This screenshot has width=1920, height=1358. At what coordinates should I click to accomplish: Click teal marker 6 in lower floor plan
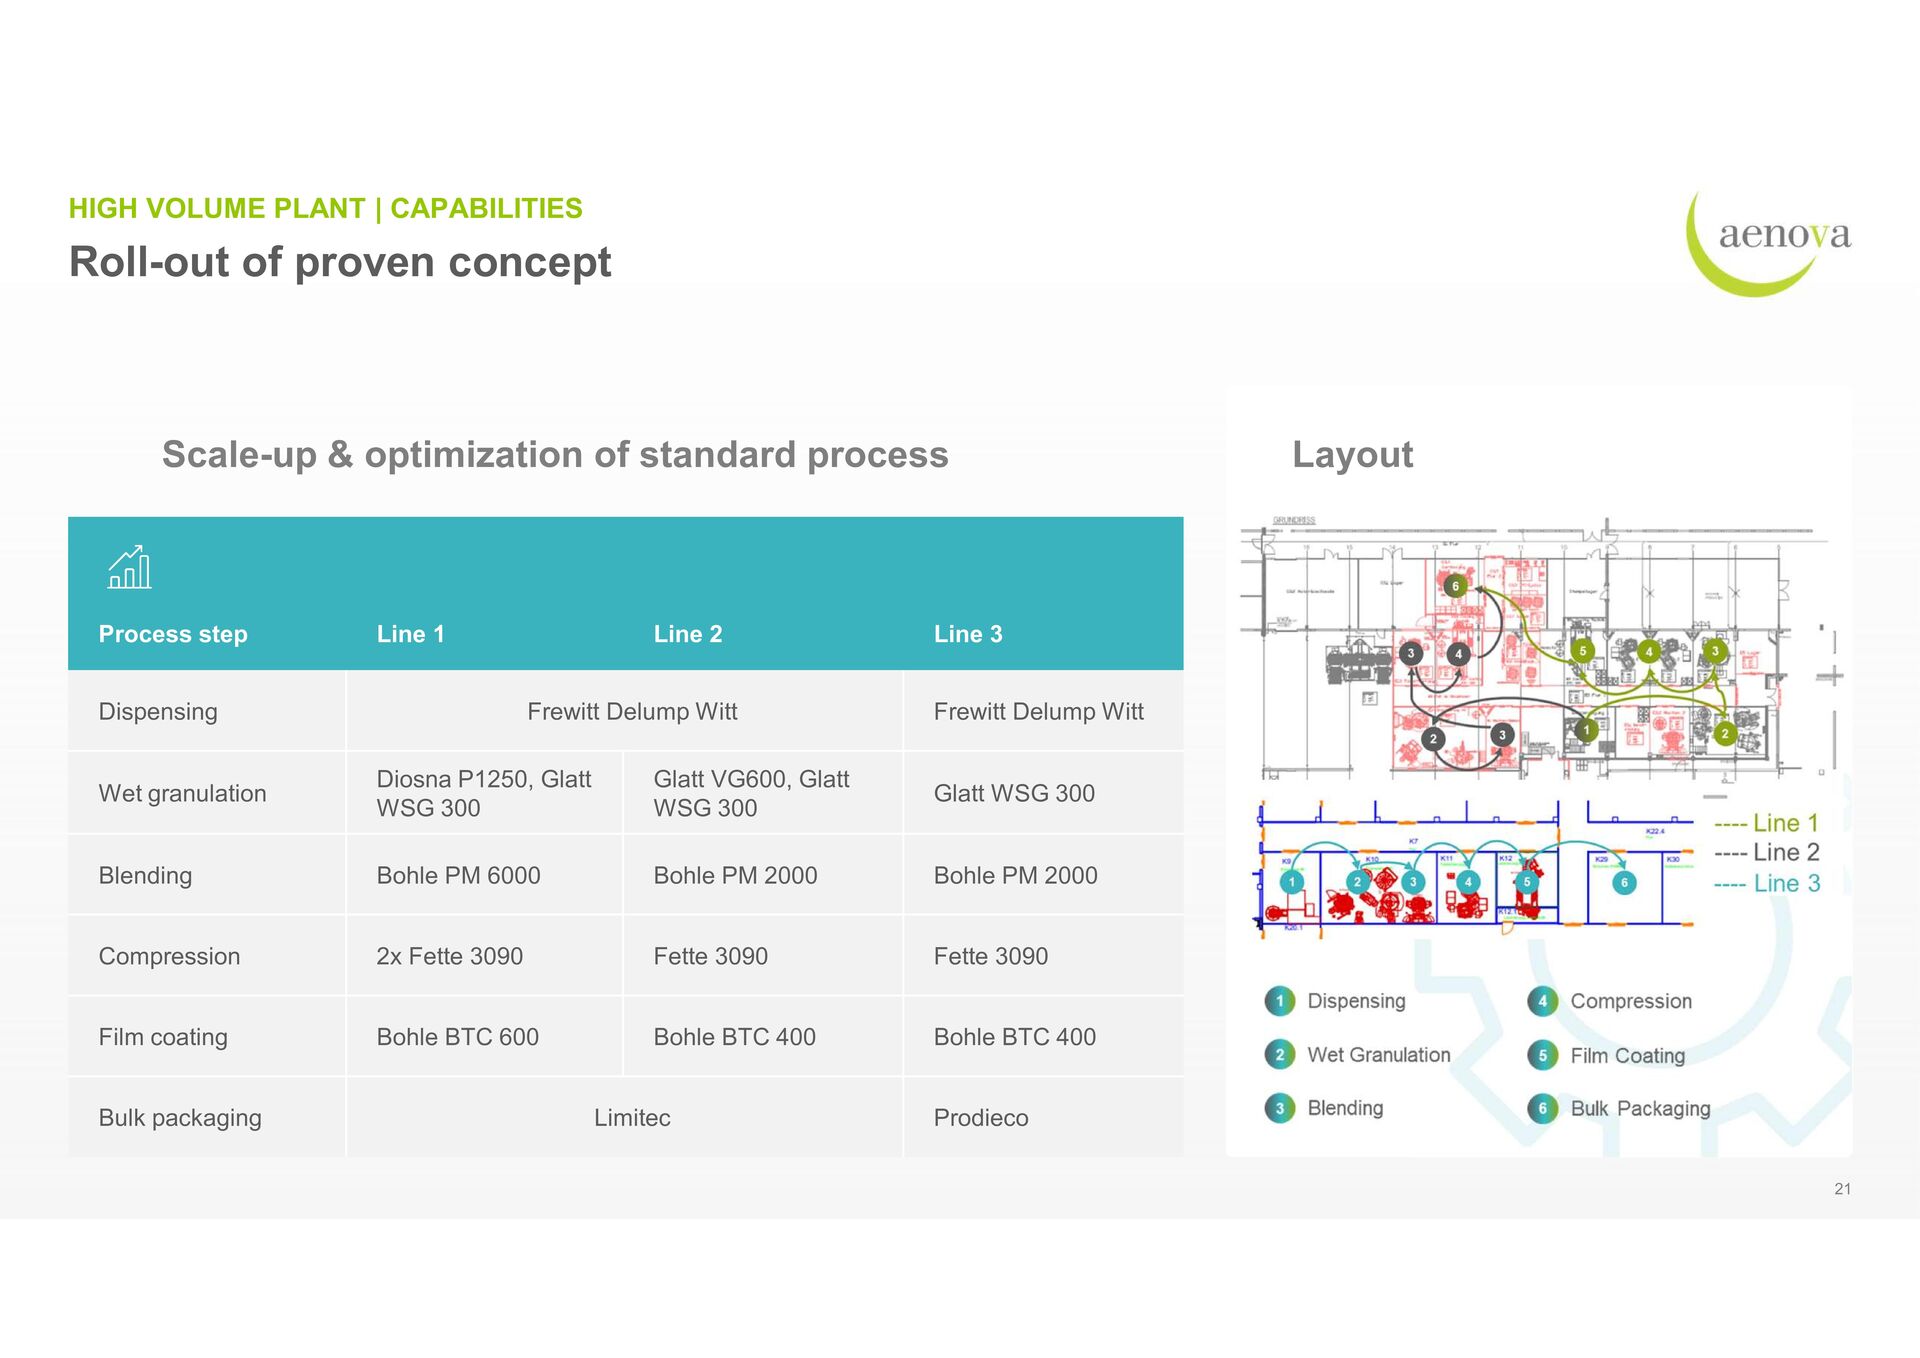[1624, 882]
